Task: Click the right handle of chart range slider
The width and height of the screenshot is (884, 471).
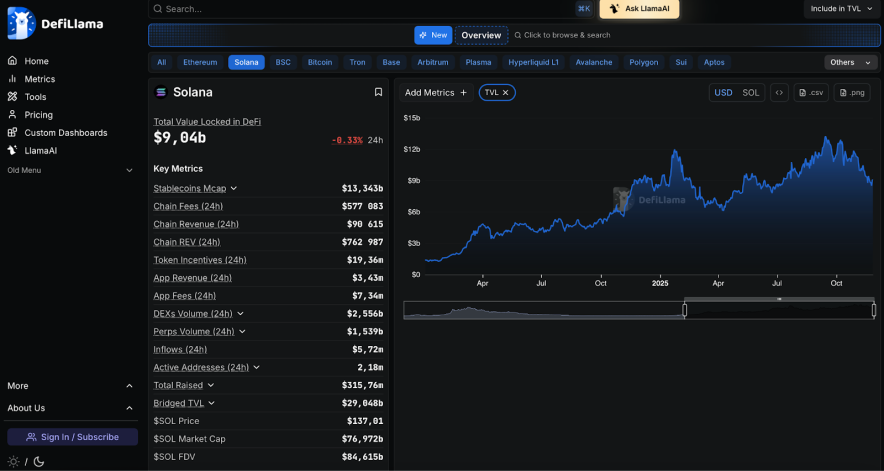Action: pyautogui.click(x=873, y=310)
